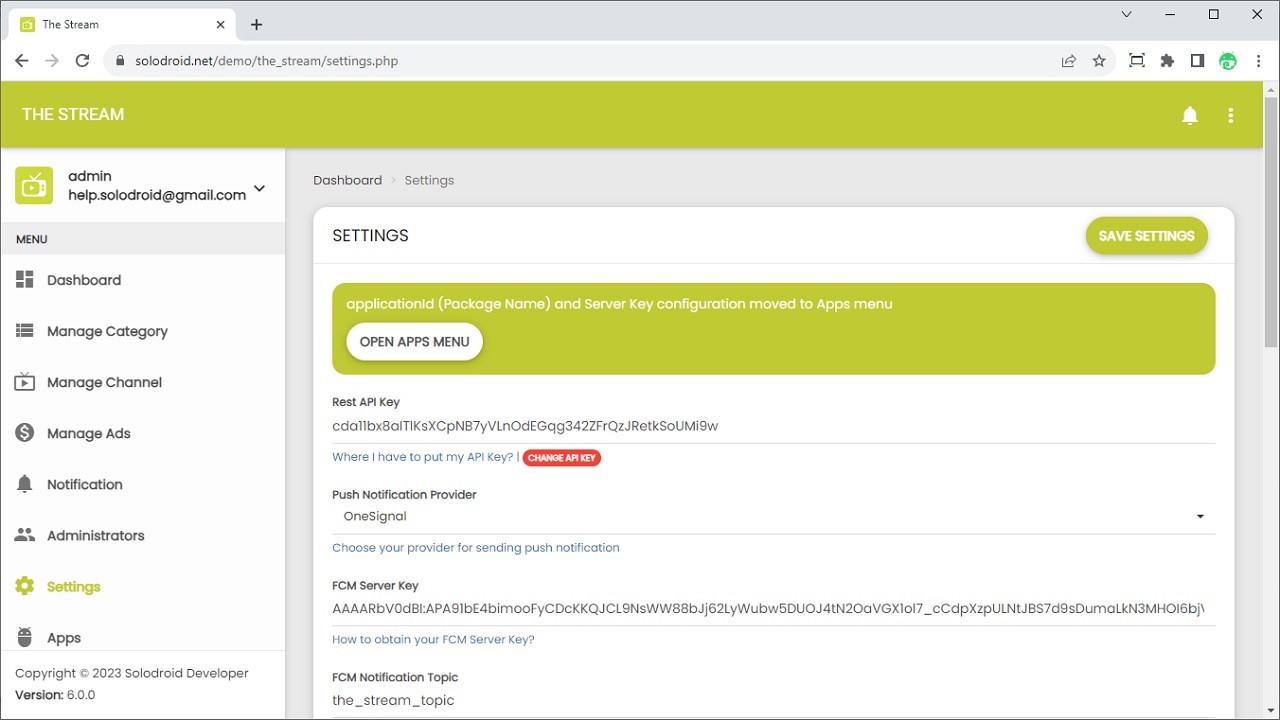
Task: Open 'How to obtain your FCM Server Key?' link
Action: pos(433,639)
